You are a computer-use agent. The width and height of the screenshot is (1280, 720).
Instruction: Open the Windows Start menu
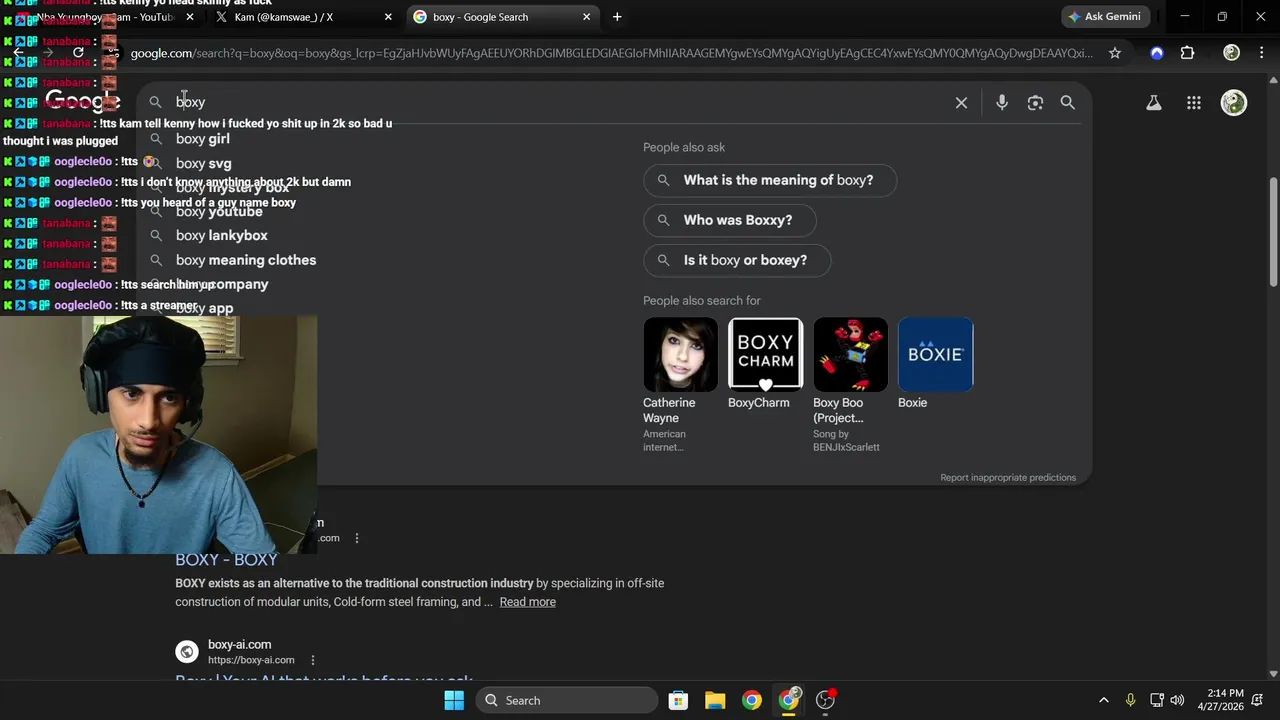pyautogui.click(x=454, y=700)
